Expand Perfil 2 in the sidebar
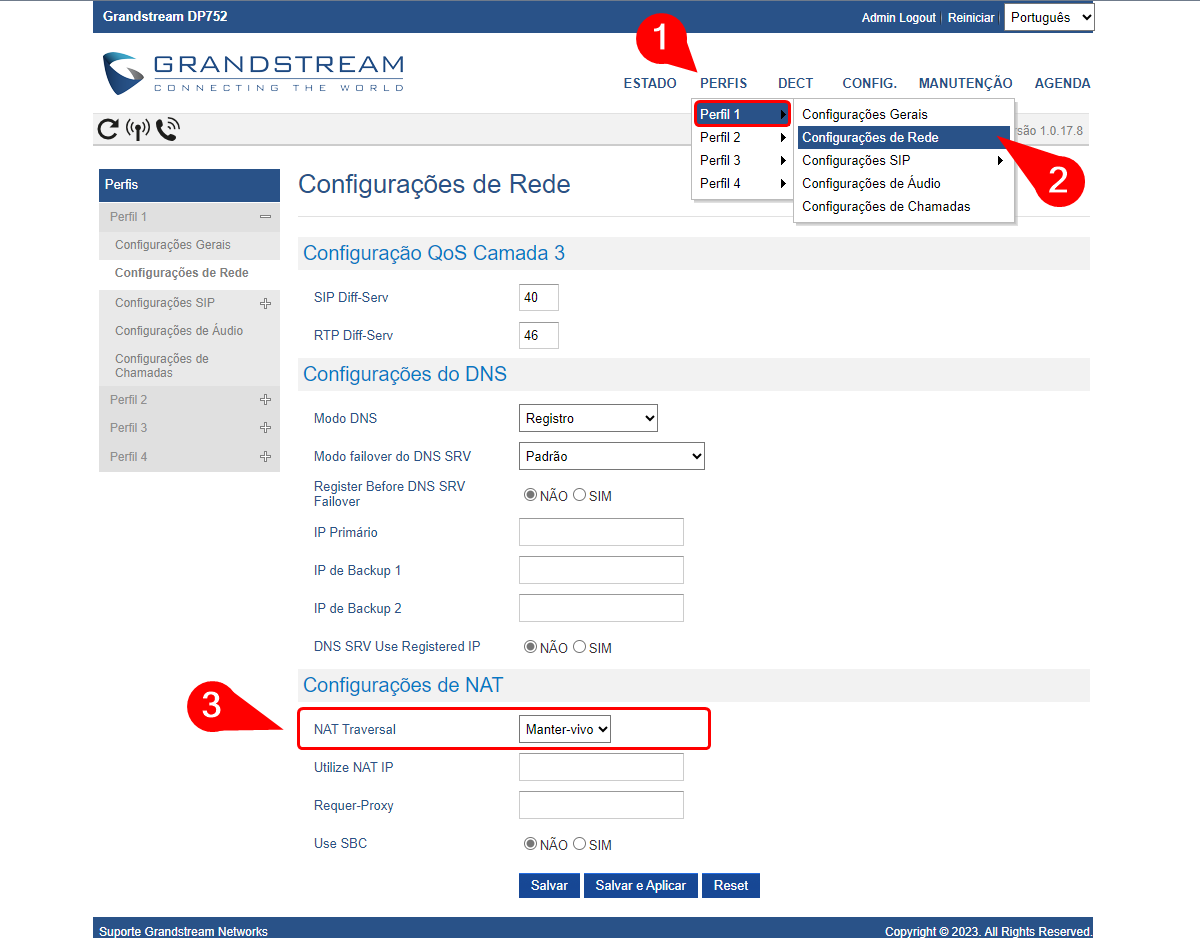Screen dimensions: 1200x938 (x=265, y=400)
